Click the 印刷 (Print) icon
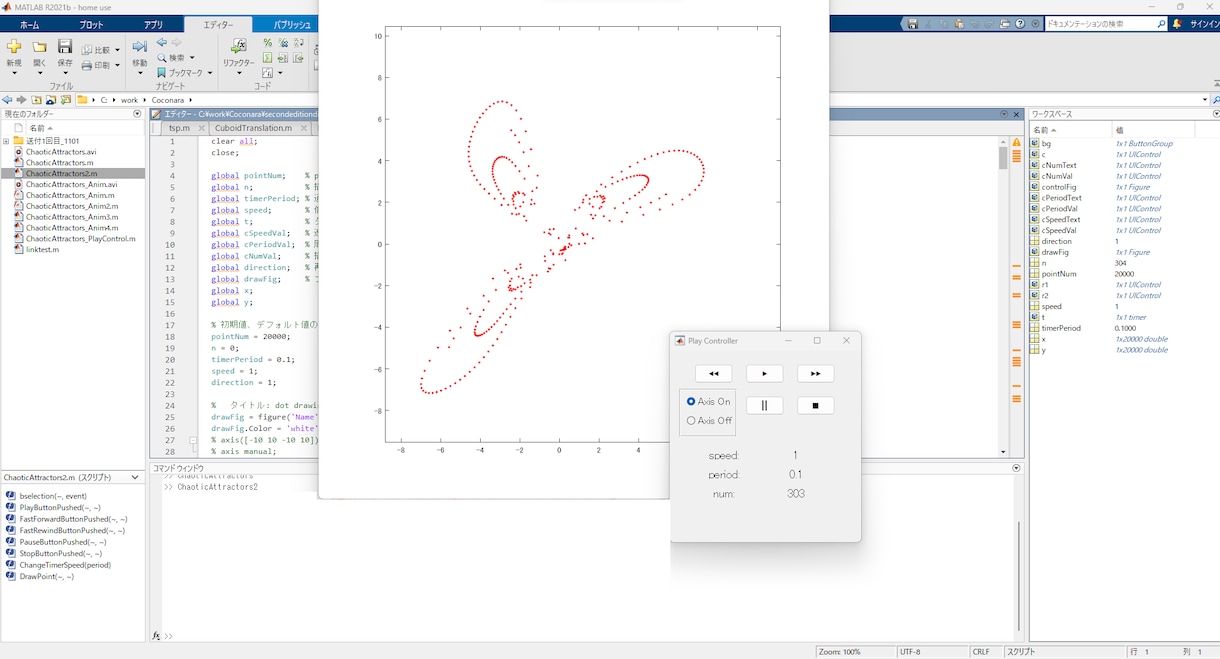 point(87,65)
